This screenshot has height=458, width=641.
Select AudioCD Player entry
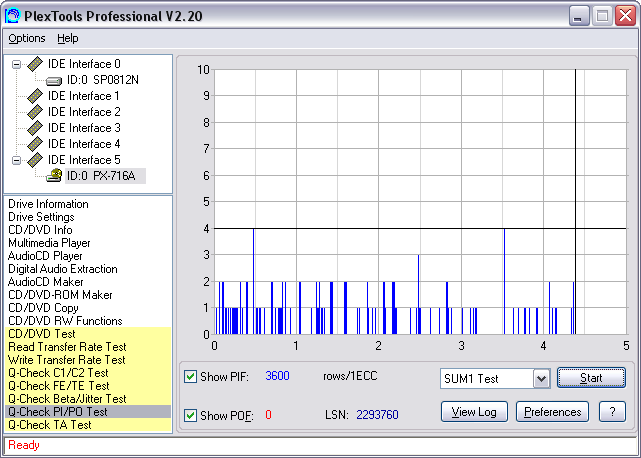45,256
